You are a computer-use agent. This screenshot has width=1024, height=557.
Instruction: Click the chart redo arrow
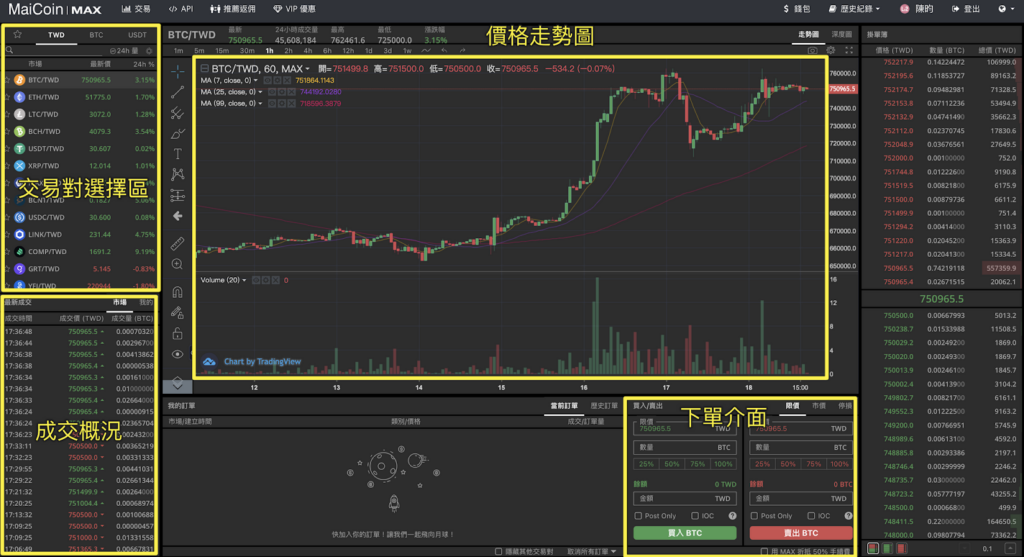tap(463, 50)
